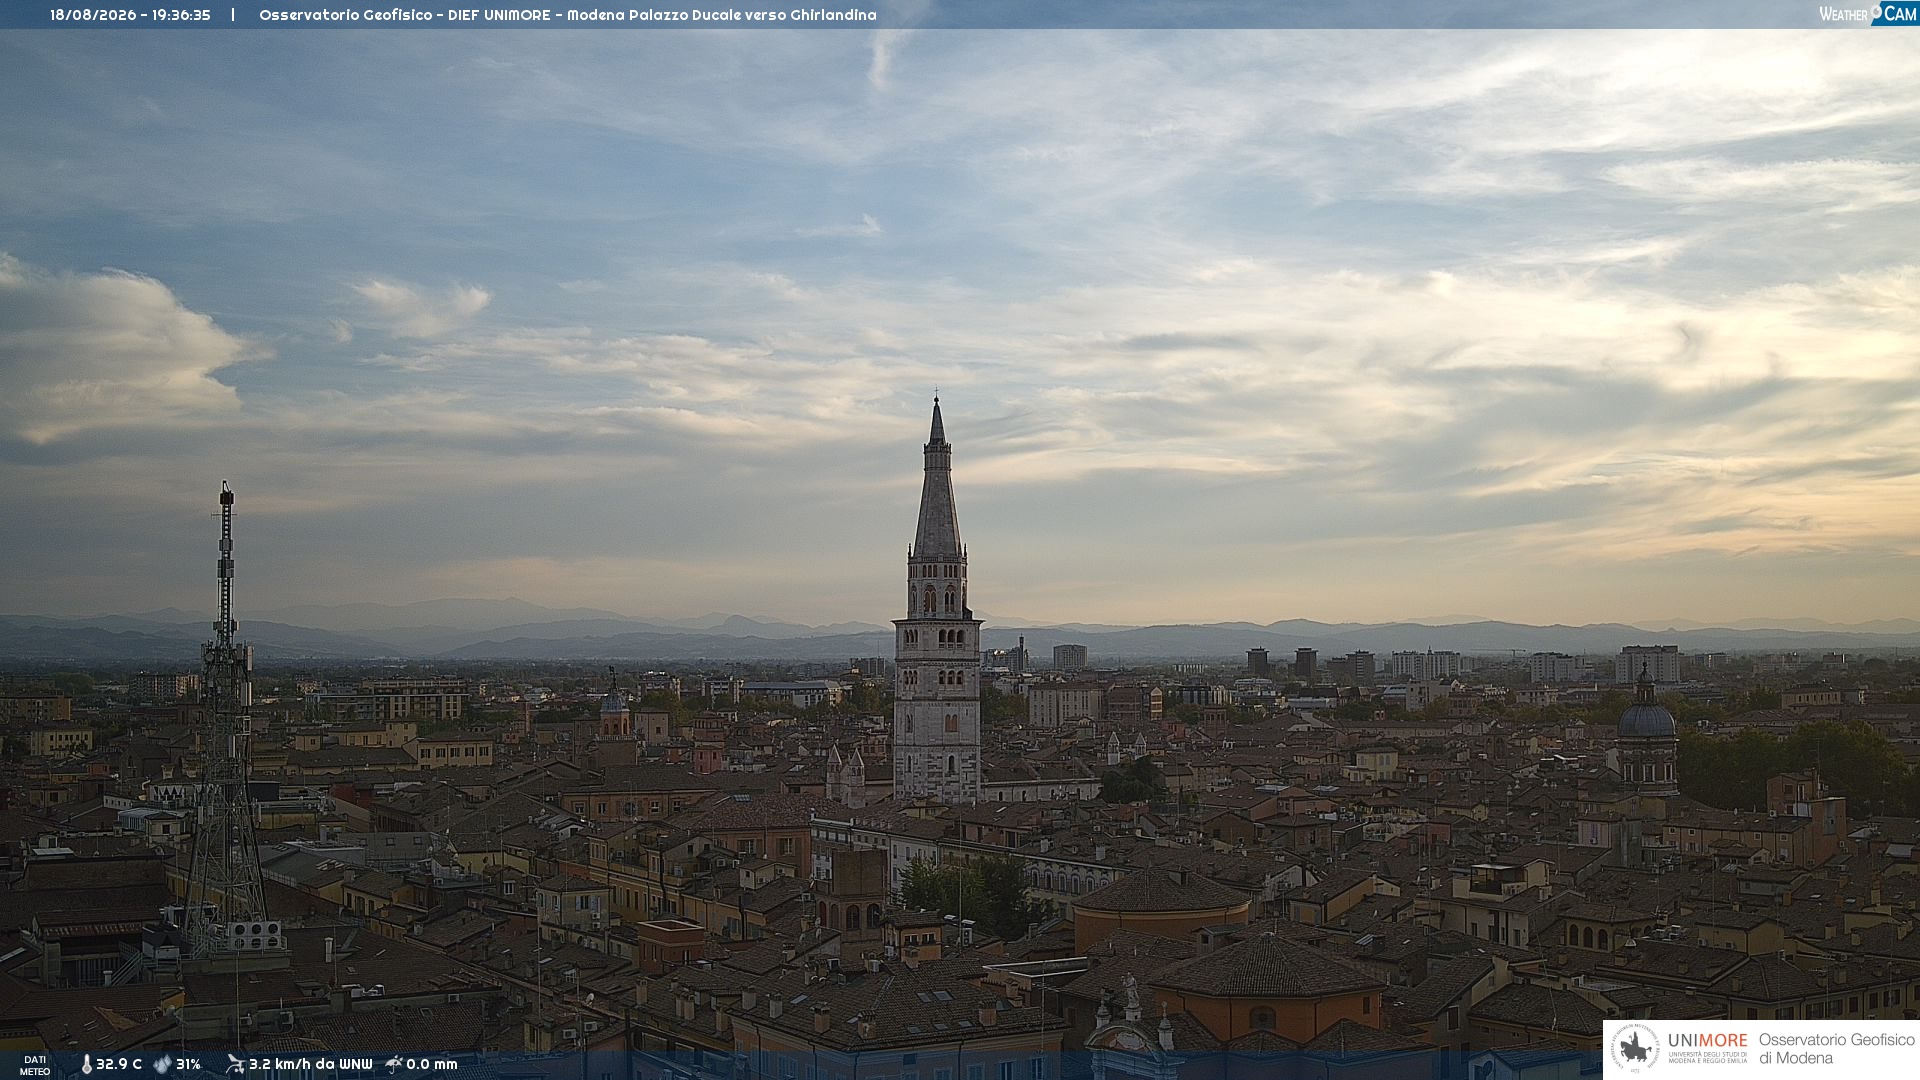Viewport: 1920px width, 1080px height.
Task: Select the 0.0 mm rainfall value
Action: (431, 1064)
